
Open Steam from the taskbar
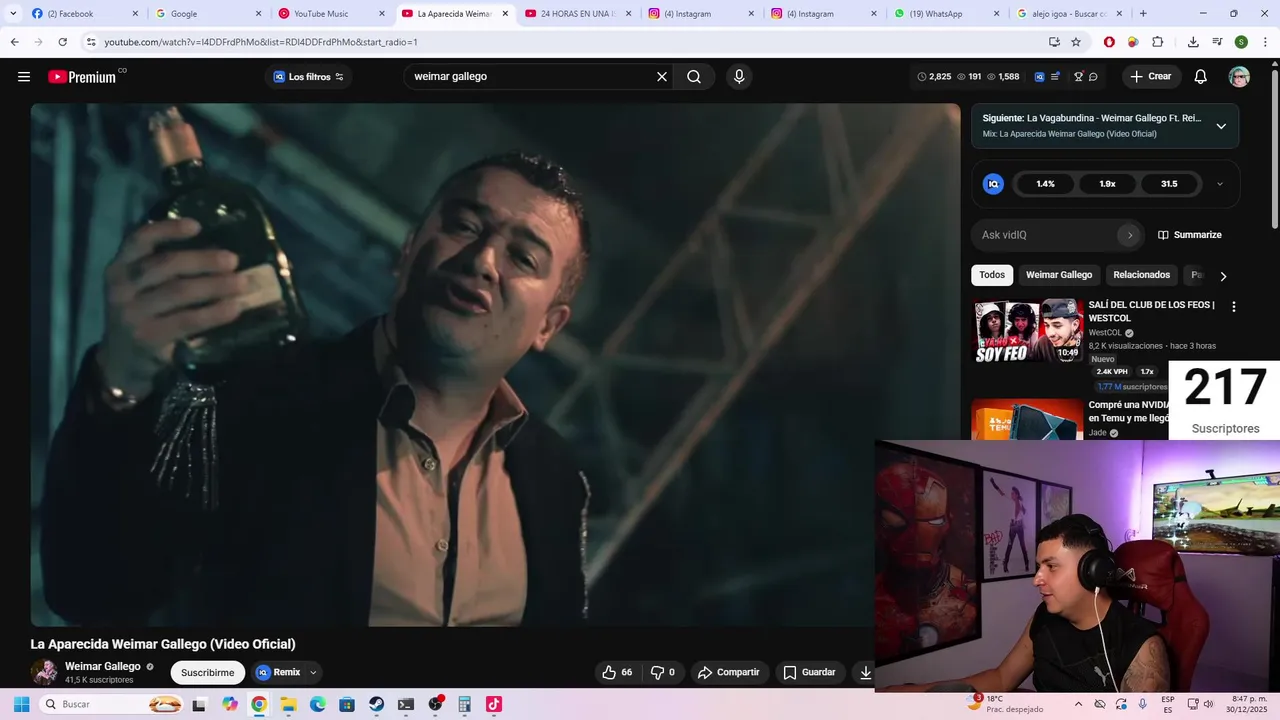(x=376, y=704)
